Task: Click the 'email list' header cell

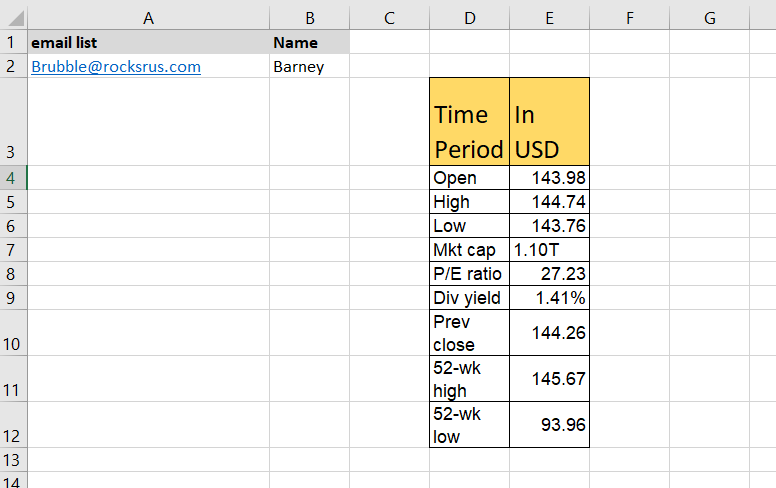Action: (148, 43)
